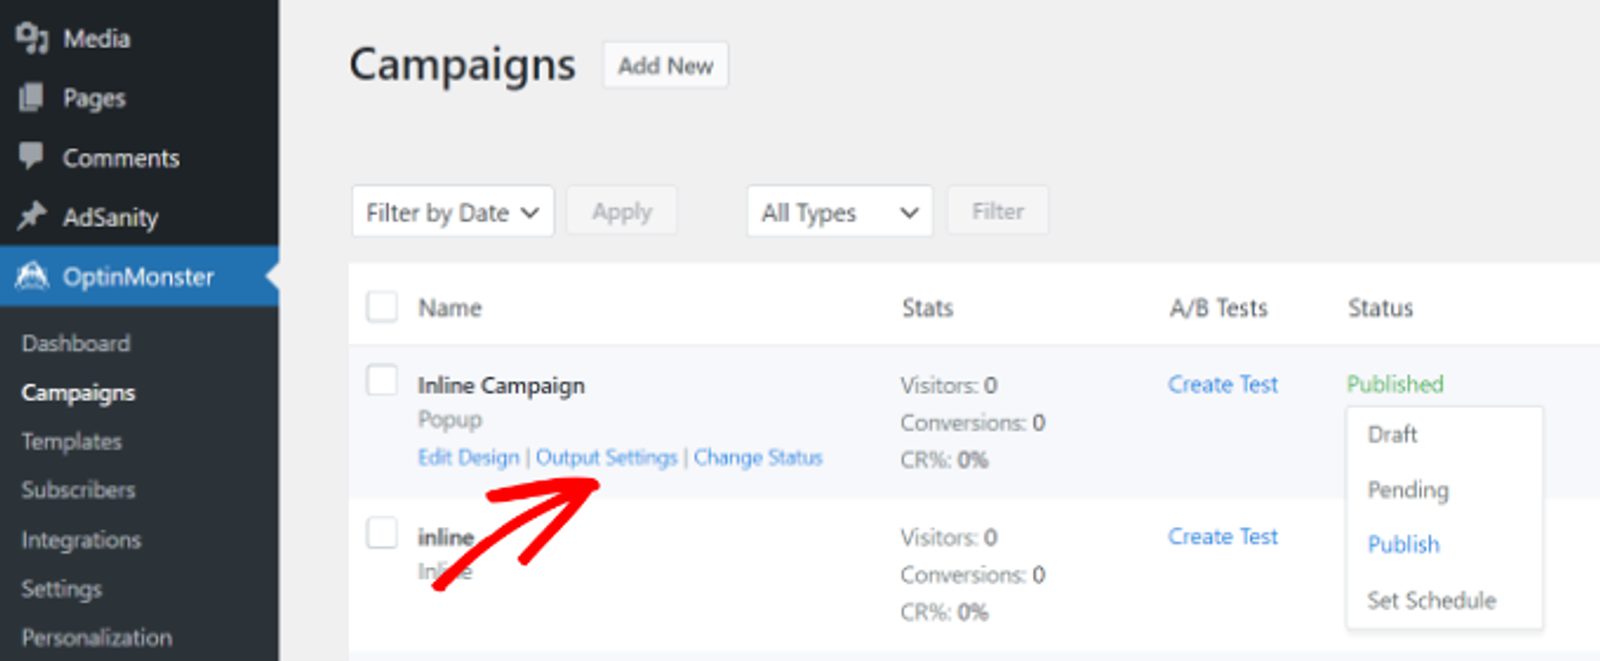Open the OptinMonster Dashboard menu item
The width and height of the screenshot is (1600, 661).
pos(76,343)
